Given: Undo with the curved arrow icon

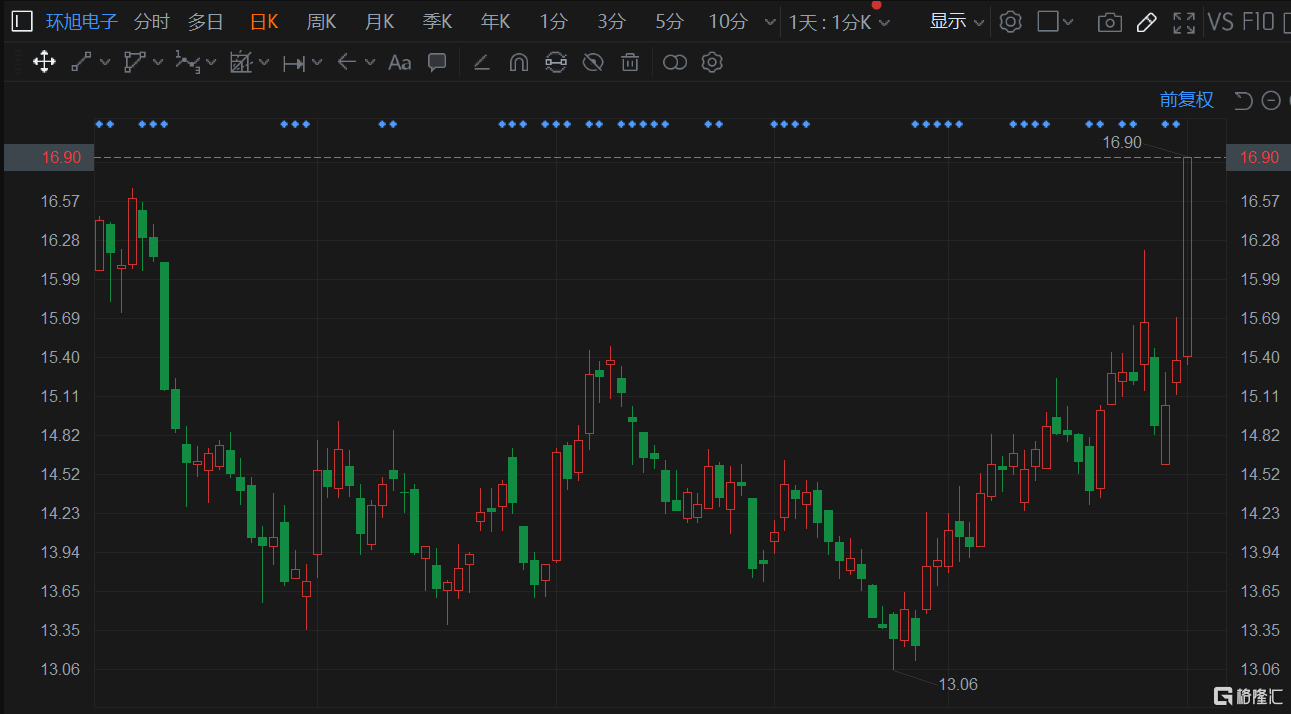Looking at the screenshot, I should click(x=1244, y=100).
